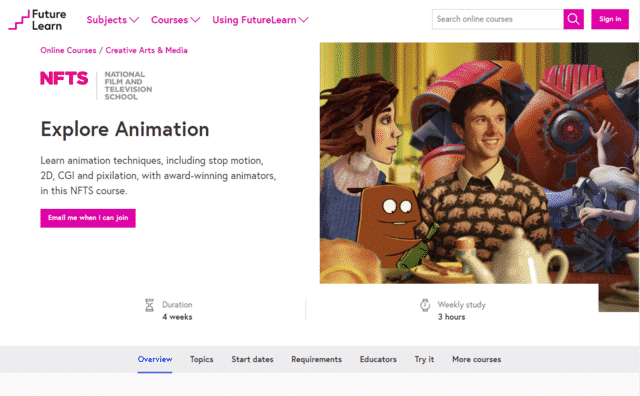Open the Requirements tab
640x396 pixels.
[x=316, y=359]
